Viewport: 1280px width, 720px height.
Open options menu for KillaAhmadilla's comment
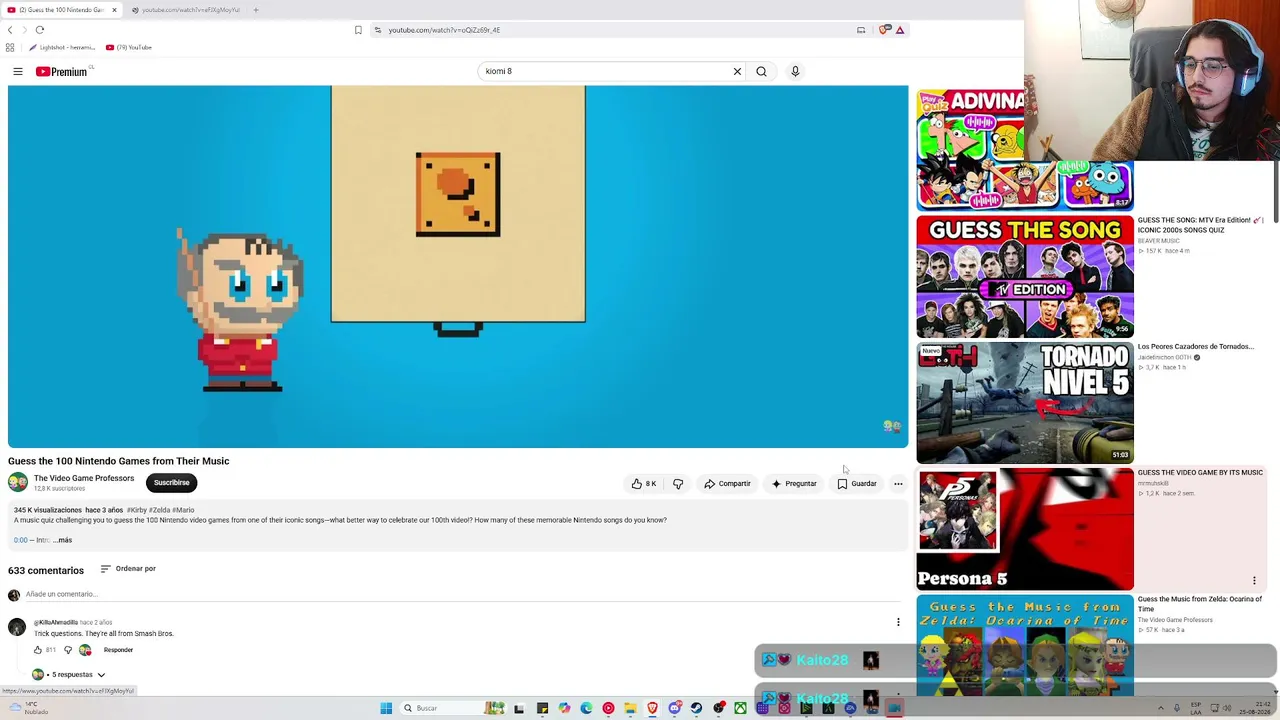click(x=898, y=622)
